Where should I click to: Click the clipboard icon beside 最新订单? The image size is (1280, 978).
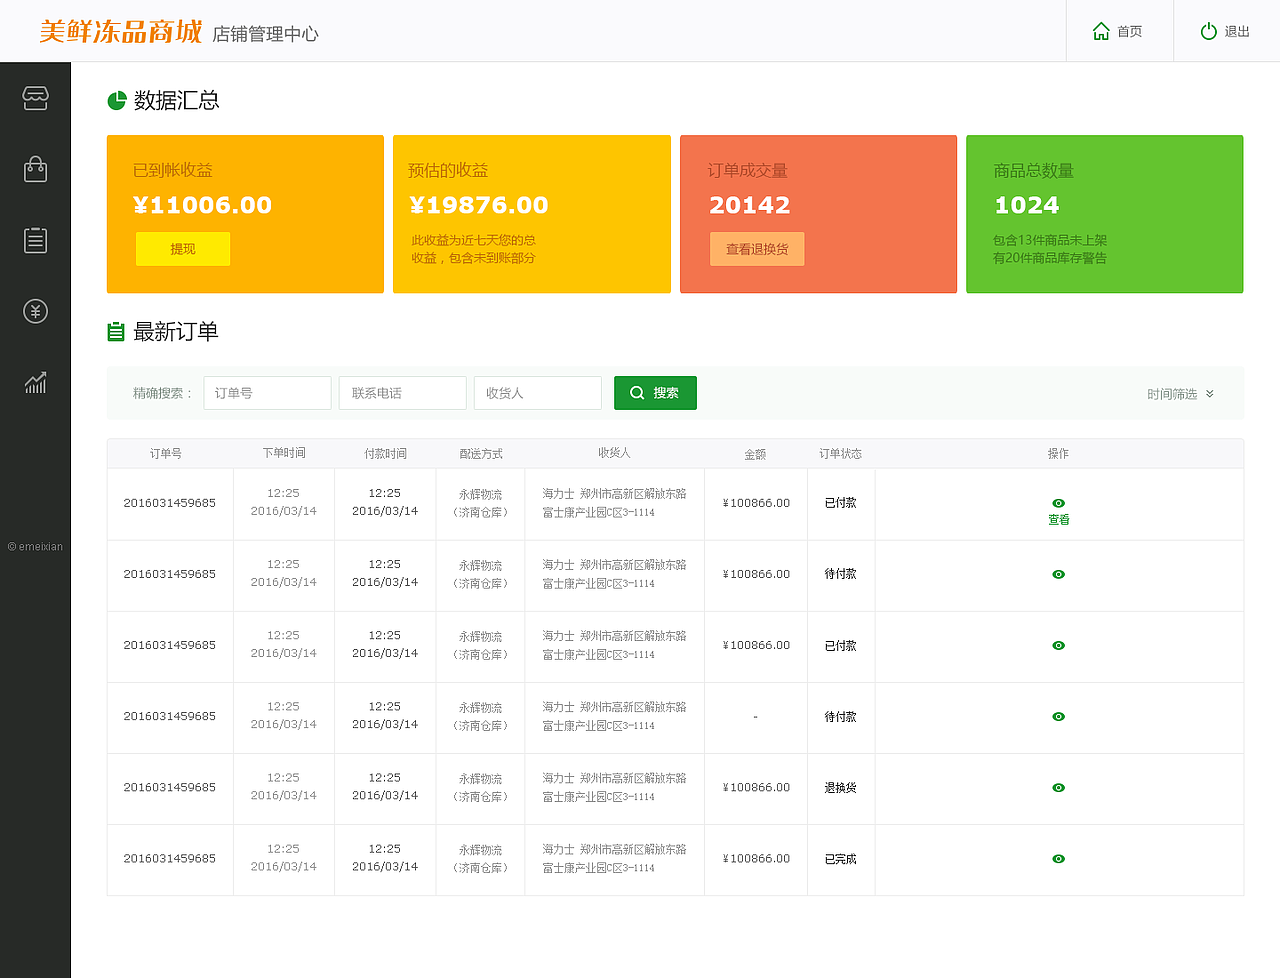[116, 332]
